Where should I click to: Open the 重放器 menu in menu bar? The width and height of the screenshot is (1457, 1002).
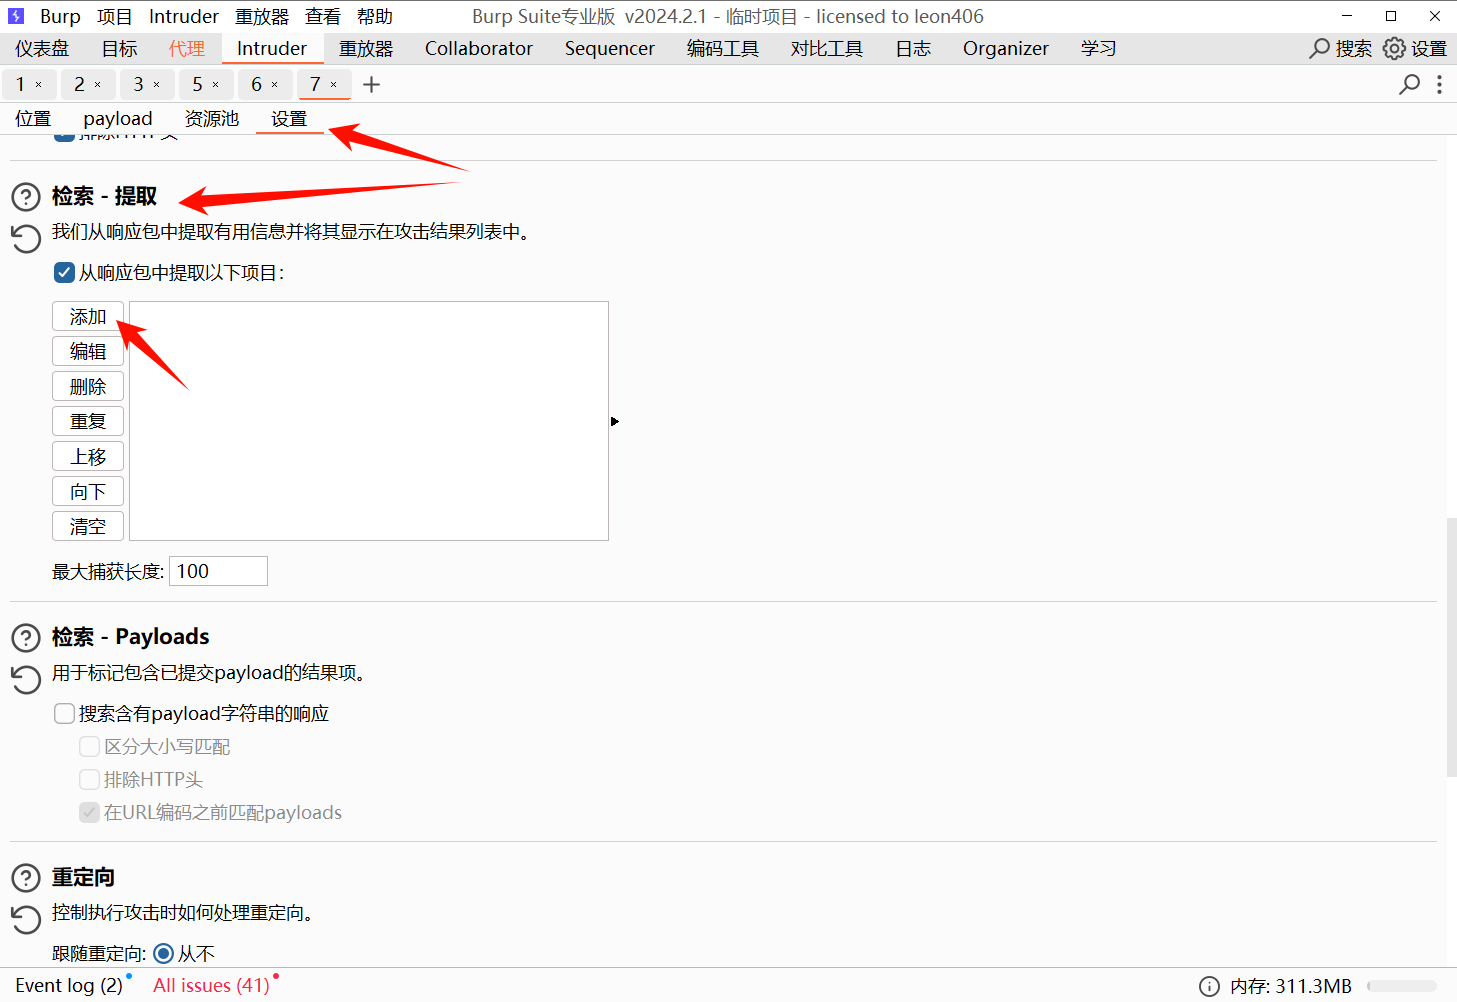click(x=262, y=16)
